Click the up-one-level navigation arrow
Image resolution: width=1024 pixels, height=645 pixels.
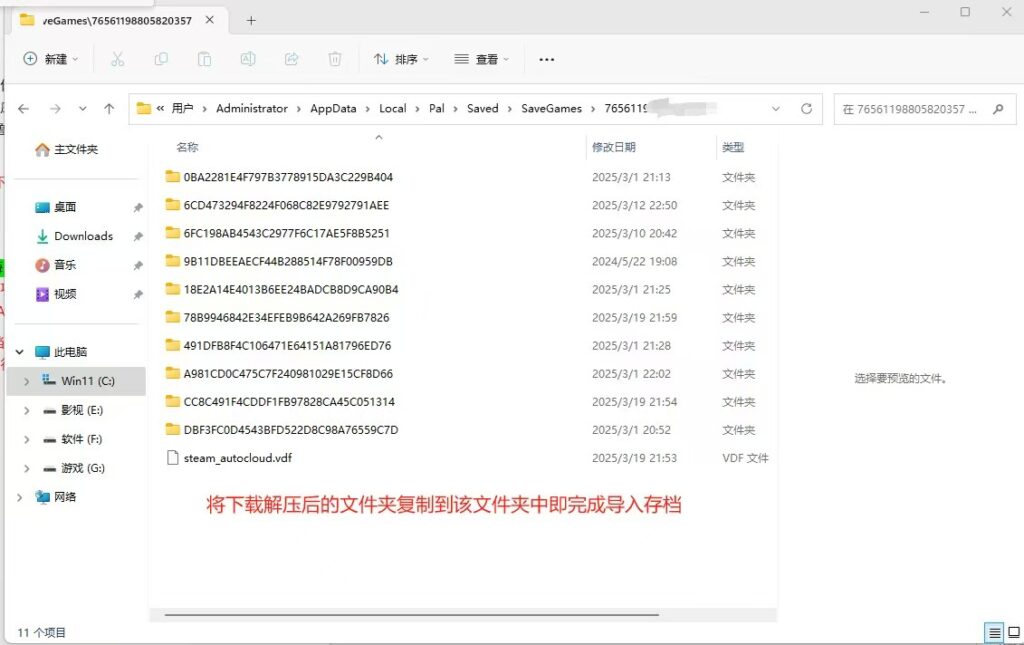point(110,108)
